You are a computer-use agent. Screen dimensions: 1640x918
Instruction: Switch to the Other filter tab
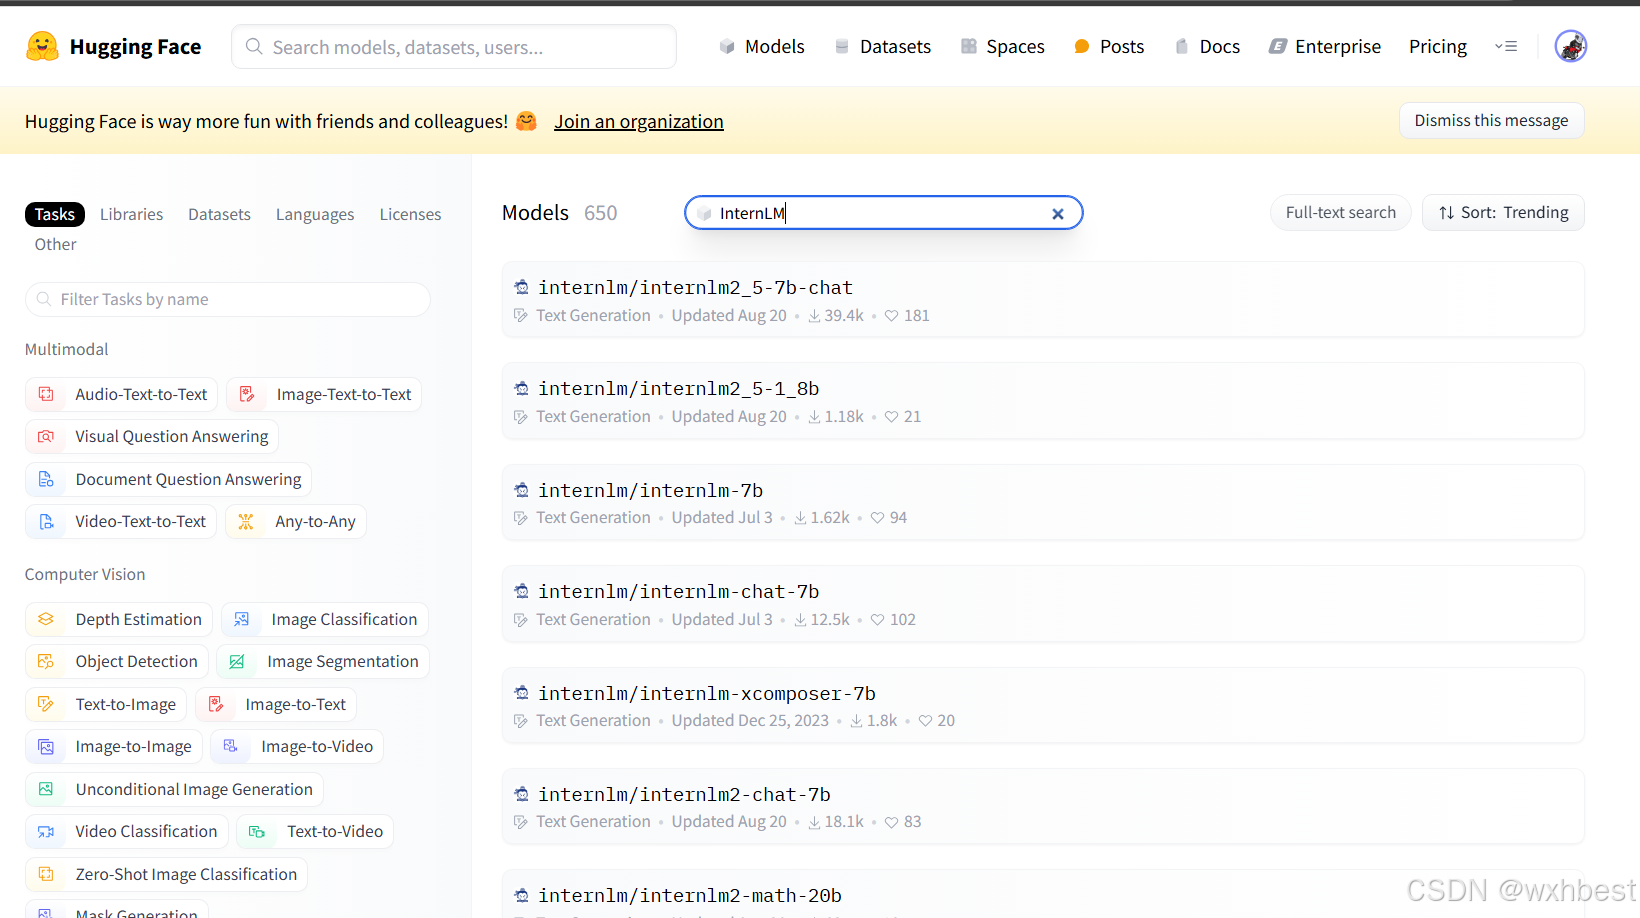tap(56, 244)
